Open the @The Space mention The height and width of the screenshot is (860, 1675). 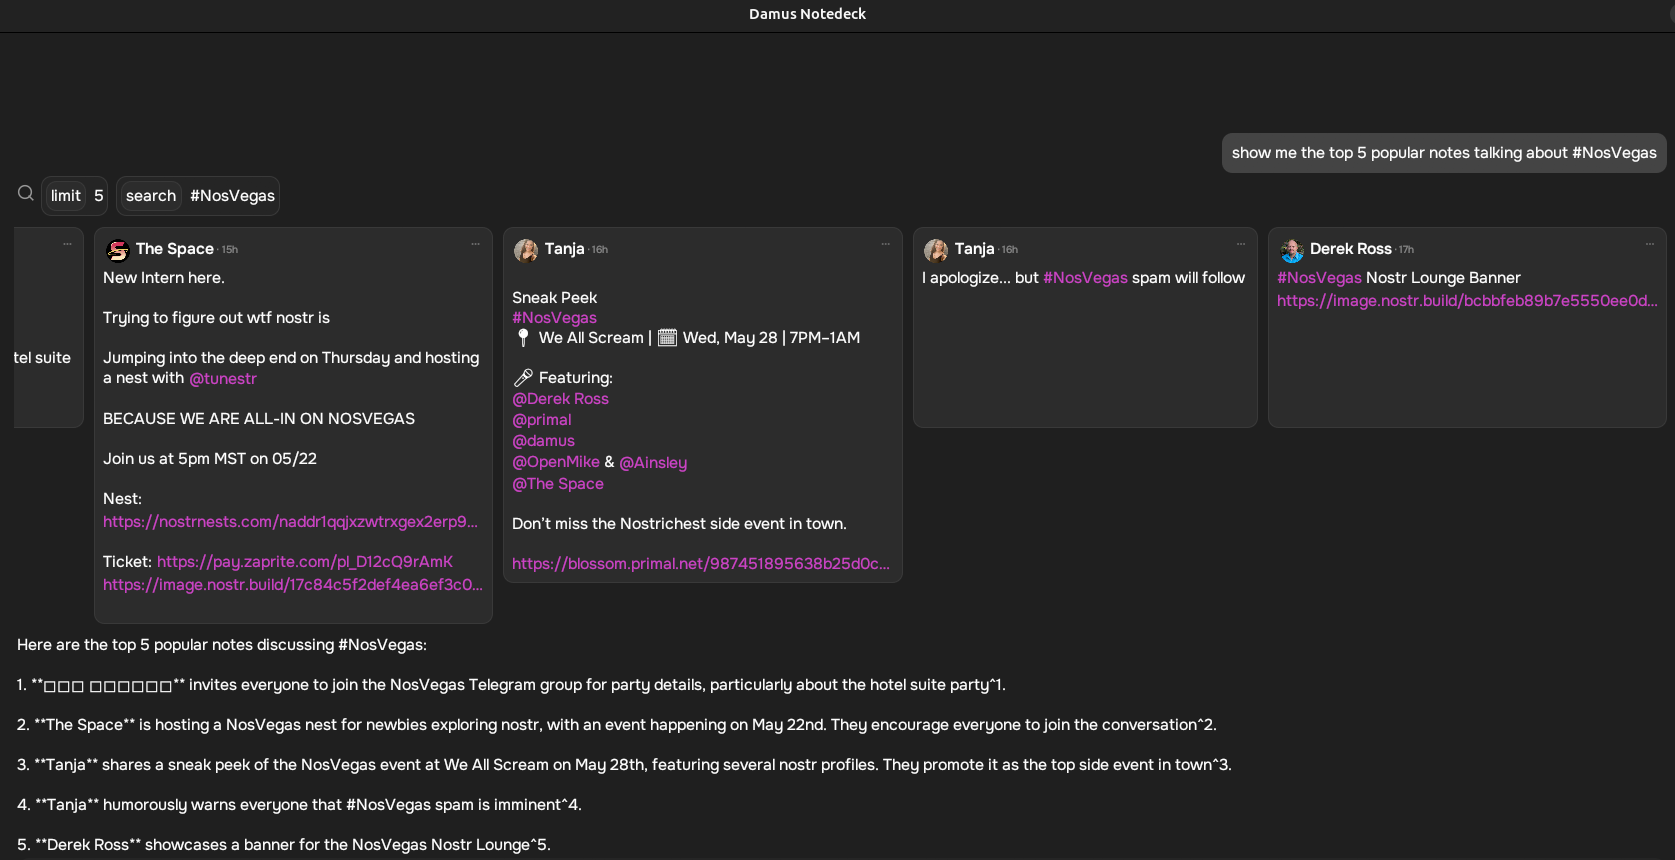558,484
